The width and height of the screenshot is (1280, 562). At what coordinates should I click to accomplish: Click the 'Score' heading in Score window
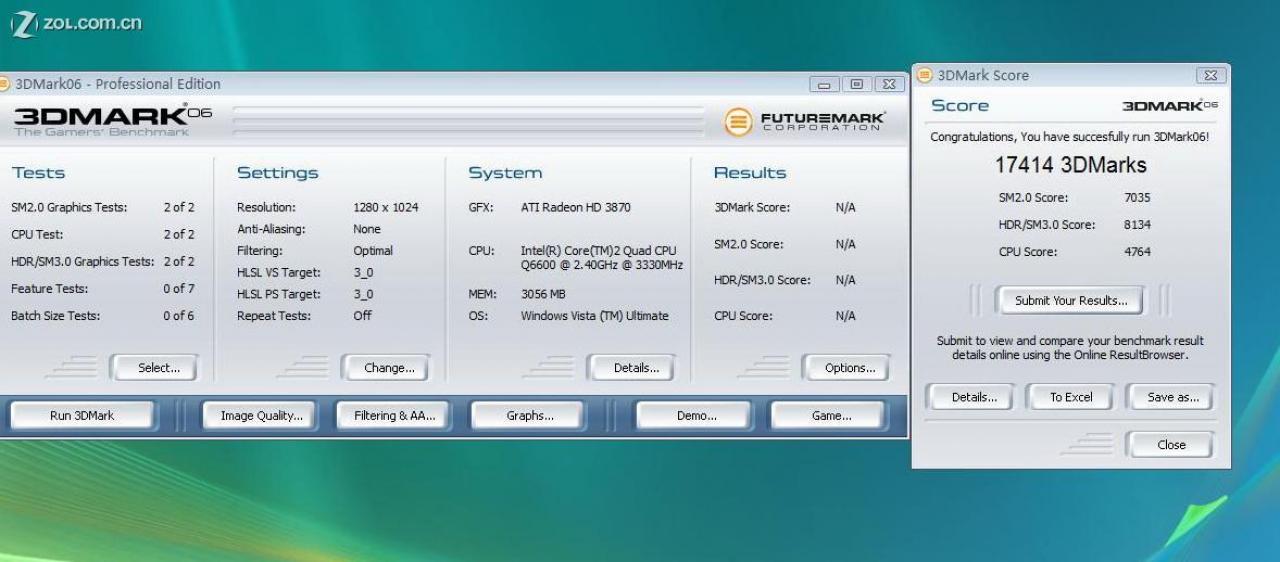coord(960,106)
